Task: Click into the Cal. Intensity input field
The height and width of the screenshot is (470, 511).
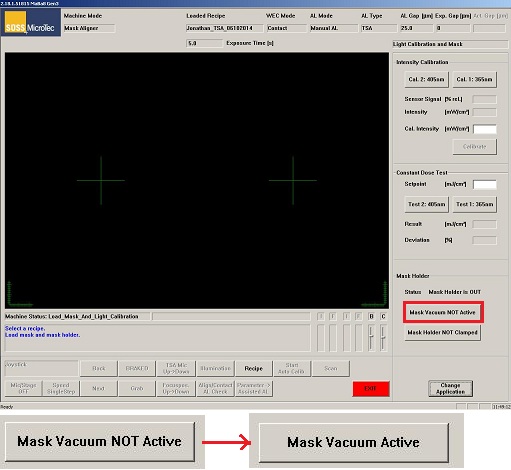Action: [485, 129]
